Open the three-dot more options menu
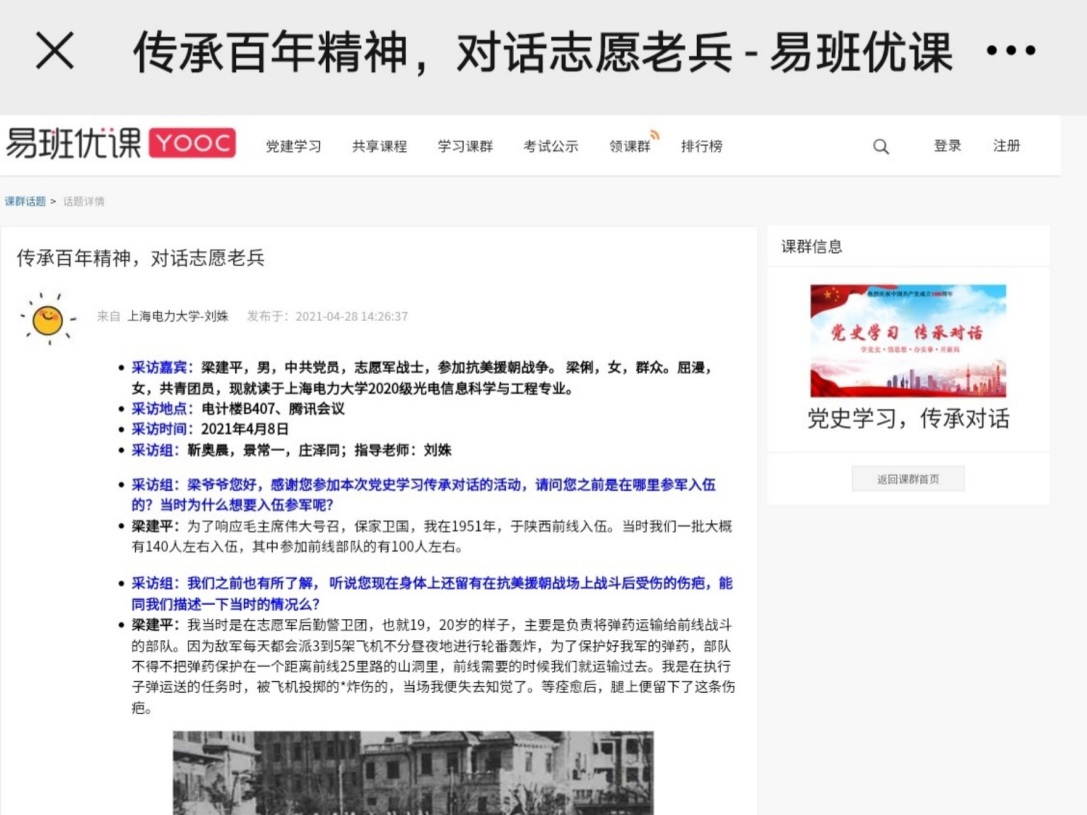The height and width of the screenshot is (815, 1087). coord(1010,51)
